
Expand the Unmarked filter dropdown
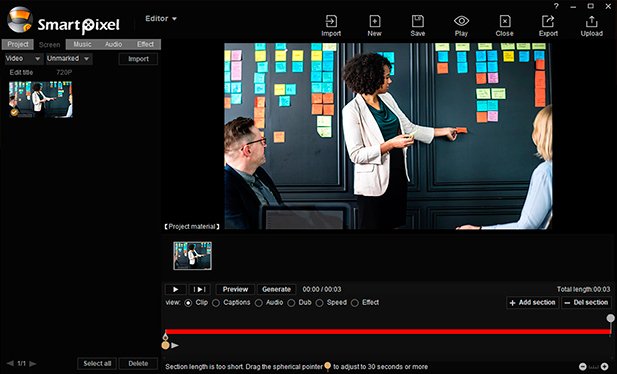(68, 59)
